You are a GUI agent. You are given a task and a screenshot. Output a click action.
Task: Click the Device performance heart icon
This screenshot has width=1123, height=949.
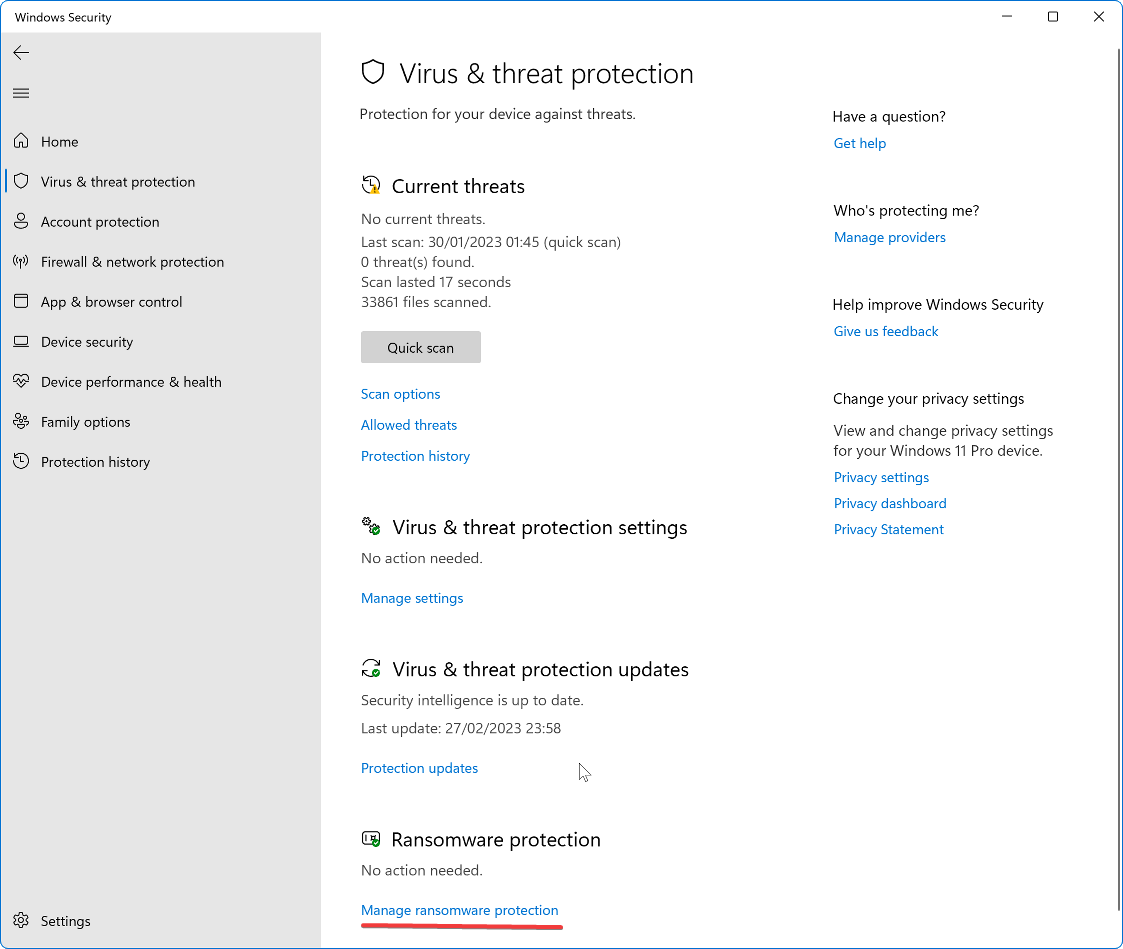[21, 381]
